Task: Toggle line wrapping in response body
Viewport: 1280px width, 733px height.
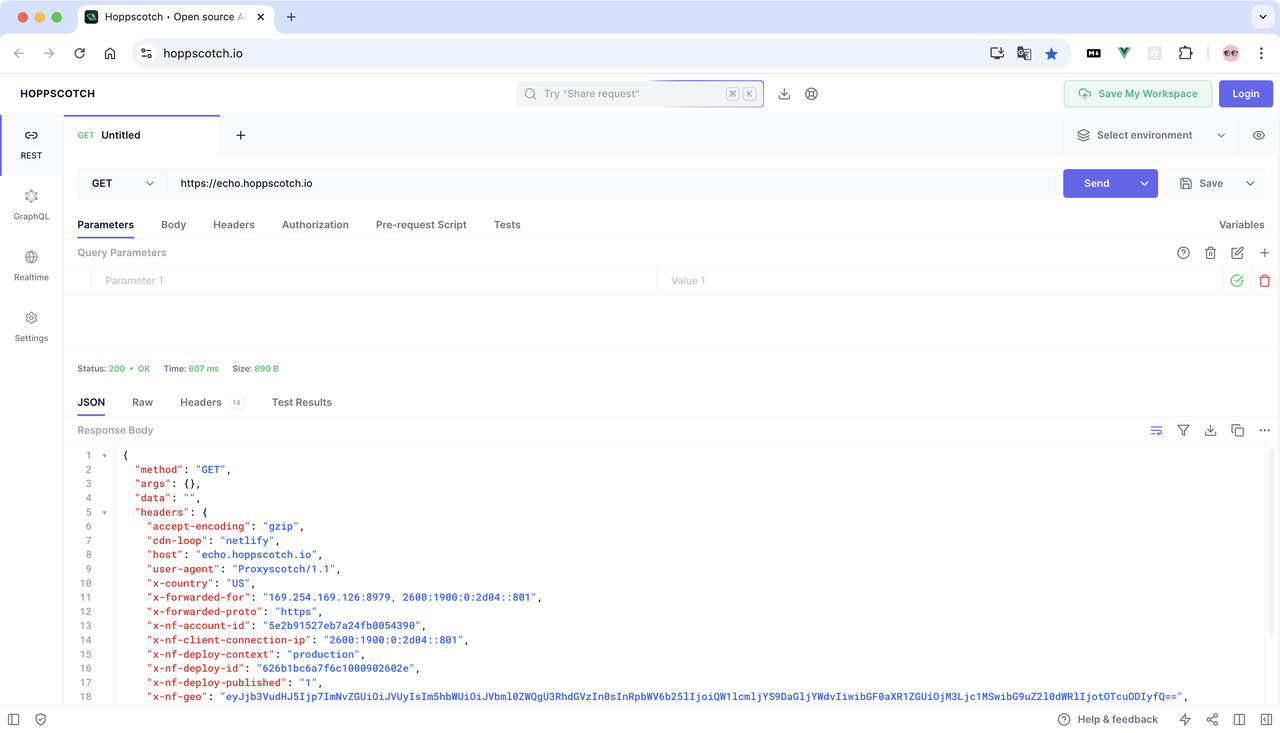Action: tap(1156, 430)
